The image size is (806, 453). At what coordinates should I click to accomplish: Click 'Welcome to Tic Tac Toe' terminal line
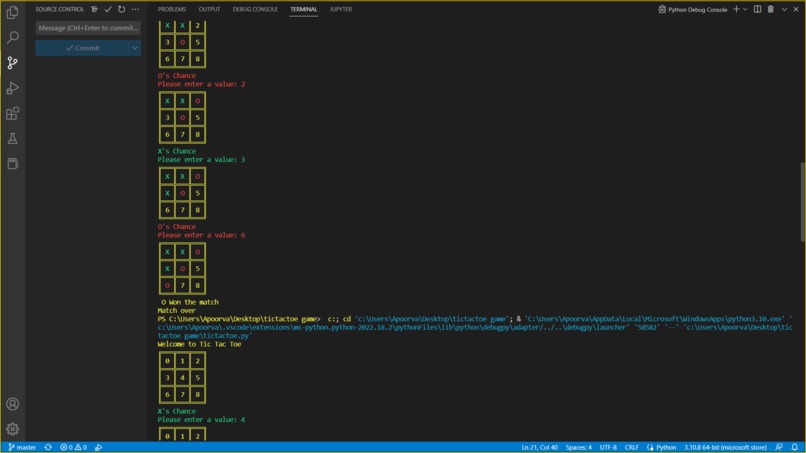[x=199, y=344]
